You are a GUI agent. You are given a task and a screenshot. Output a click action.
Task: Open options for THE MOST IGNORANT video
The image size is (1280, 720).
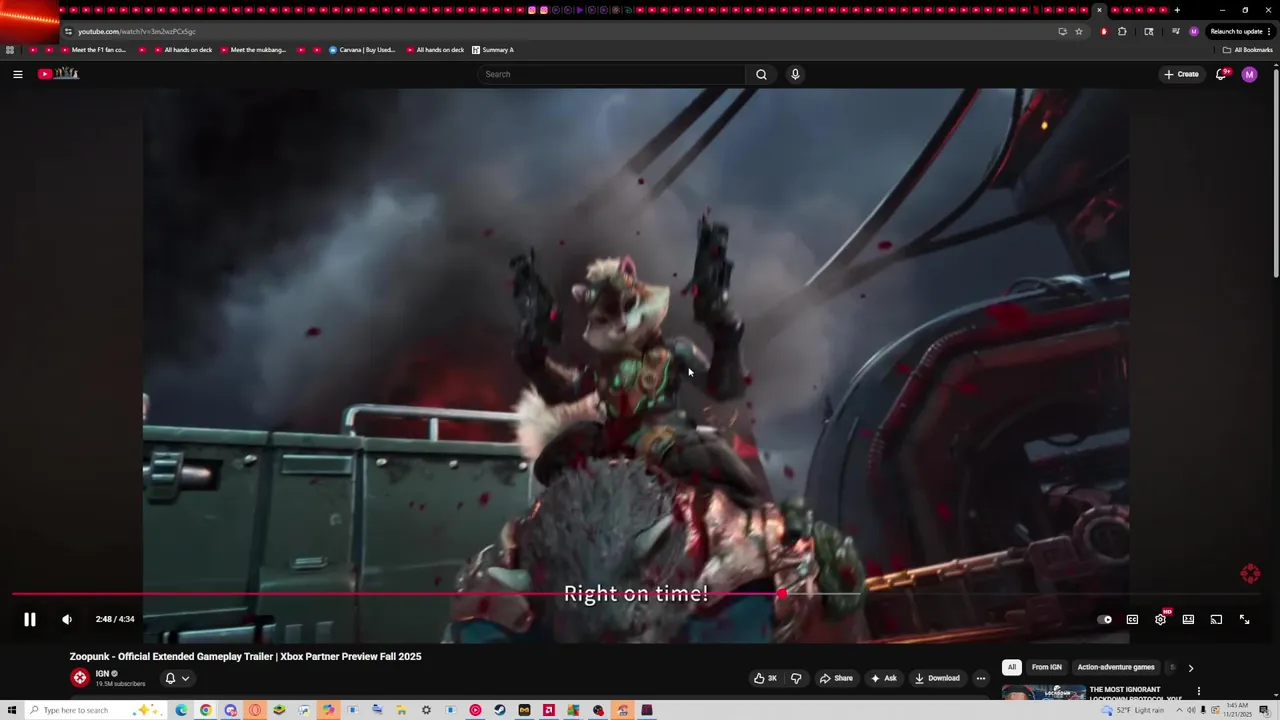[x=1198, y=691]
